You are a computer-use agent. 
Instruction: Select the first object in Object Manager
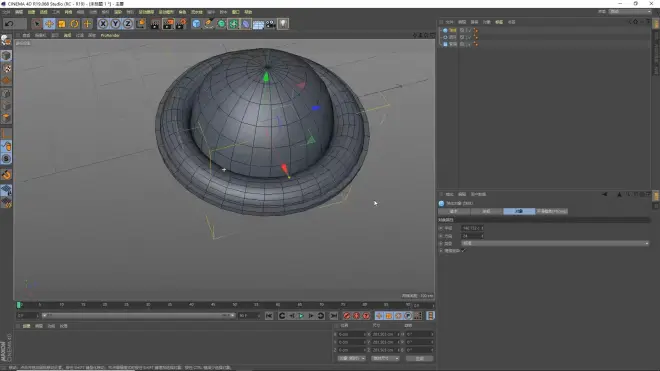pos(452,30)
